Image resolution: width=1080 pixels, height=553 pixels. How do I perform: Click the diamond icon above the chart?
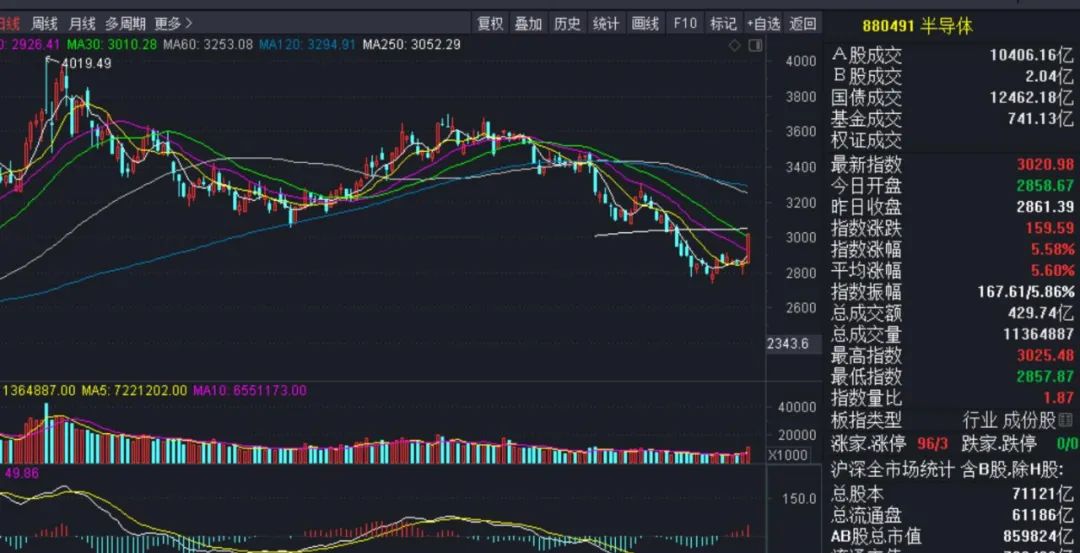coord(735,45)
